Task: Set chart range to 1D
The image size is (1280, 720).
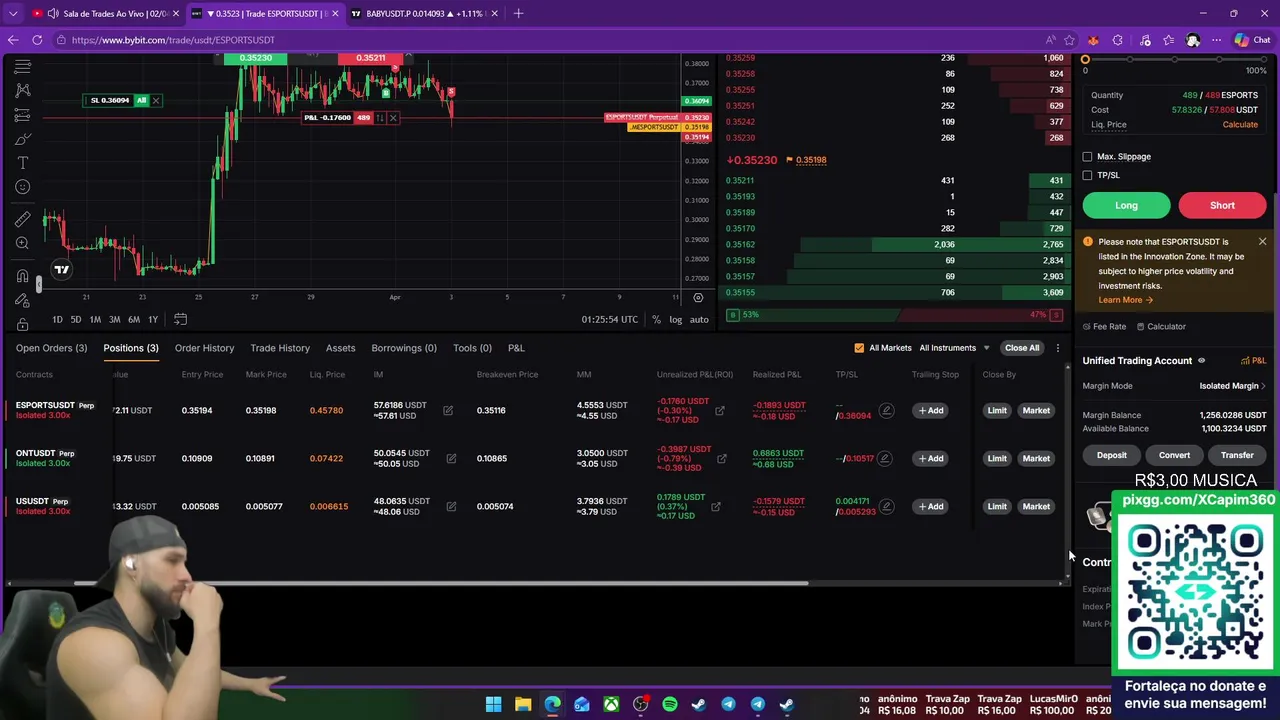Action: tap(57, 320)
